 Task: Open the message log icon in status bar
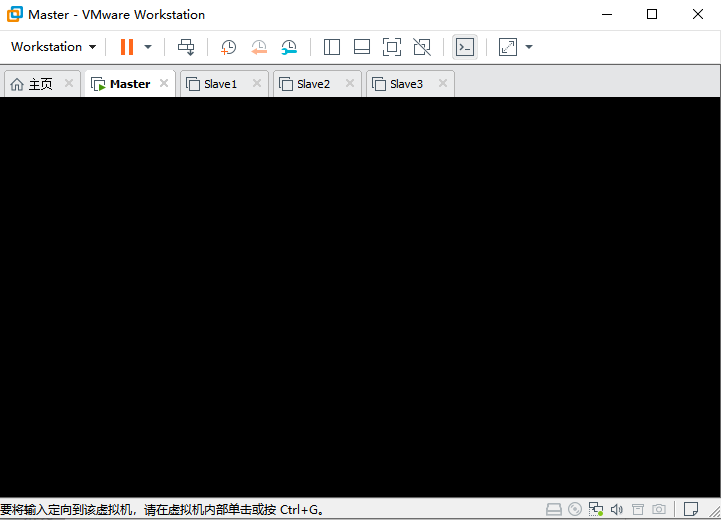point(691,509)
